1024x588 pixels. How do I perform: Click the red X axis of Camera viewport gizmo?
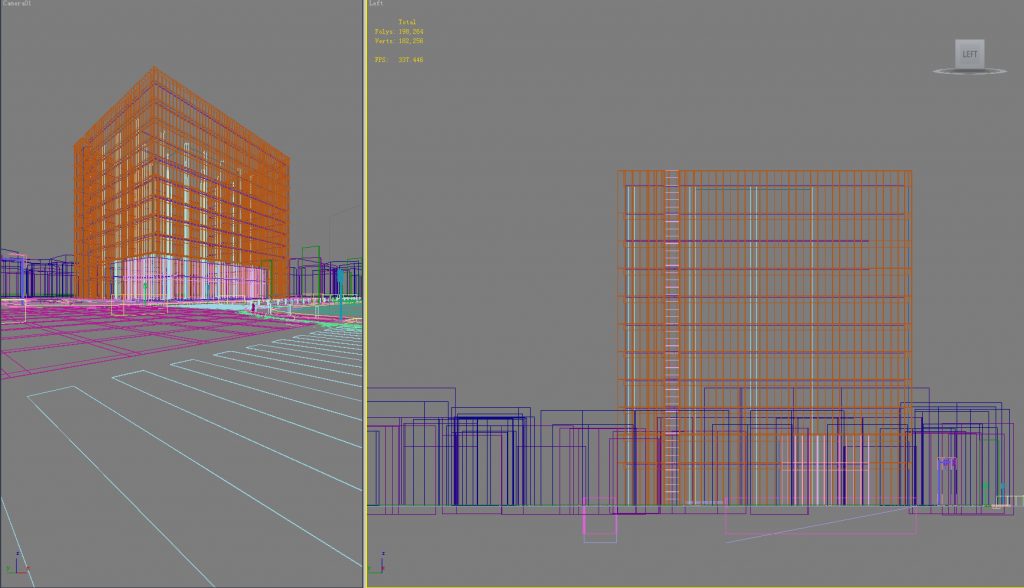point(24,572)
